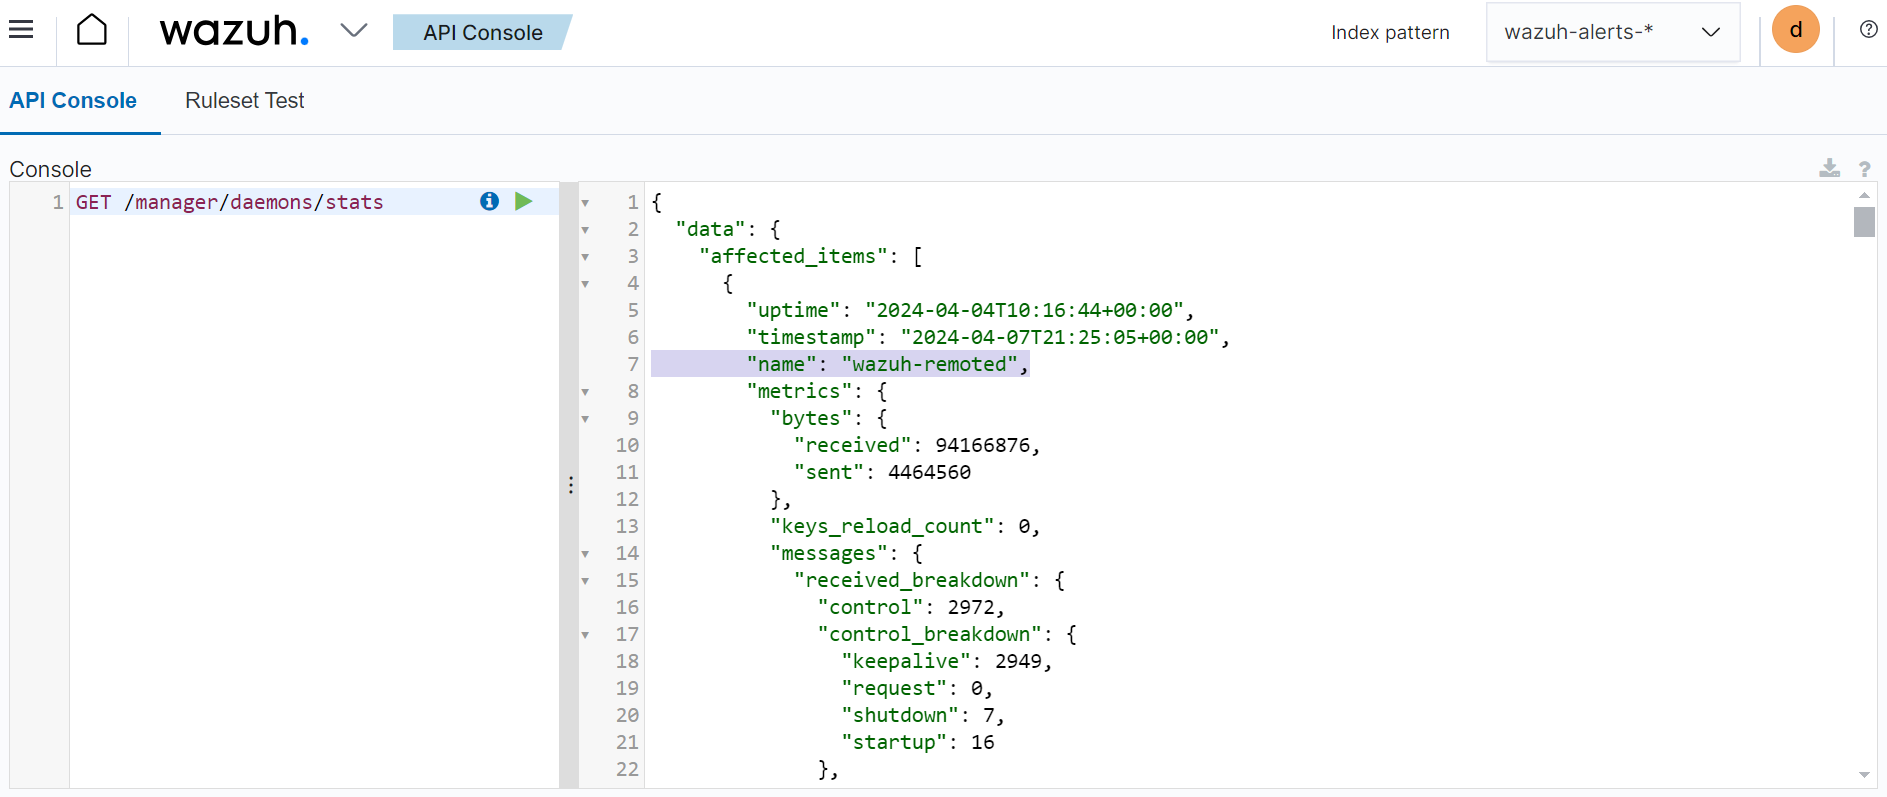The width and height of the screenshot is (1887, 797).
Task: Collapse the "metrics" fold arrow
Action: 585,392
